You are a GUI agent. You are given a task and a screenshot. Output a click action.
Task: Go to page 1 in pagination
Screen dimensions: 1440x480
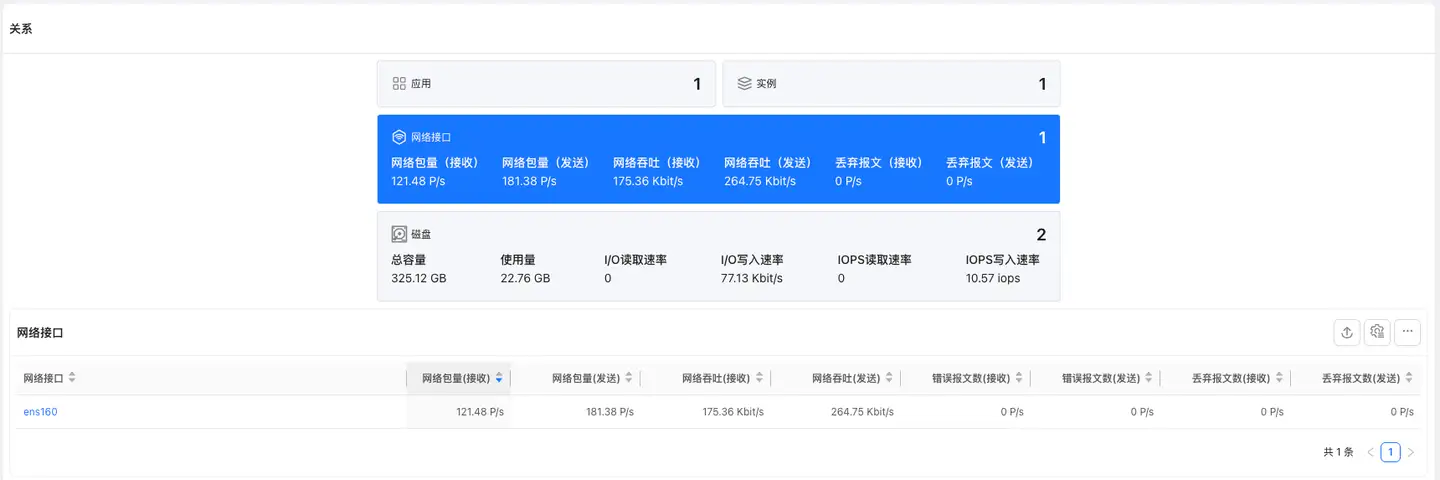click(x=1390, y=452)
